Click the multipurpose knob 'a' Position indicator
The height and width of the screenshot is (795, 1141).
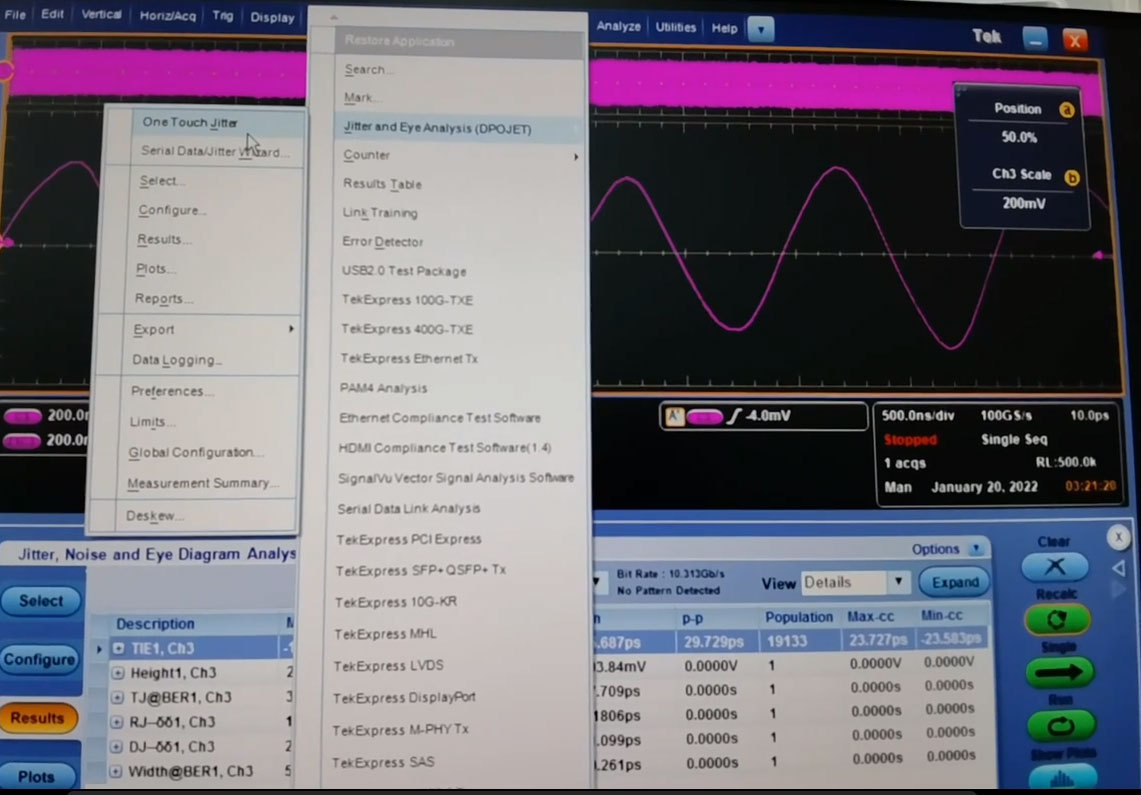pos(1066,110)
